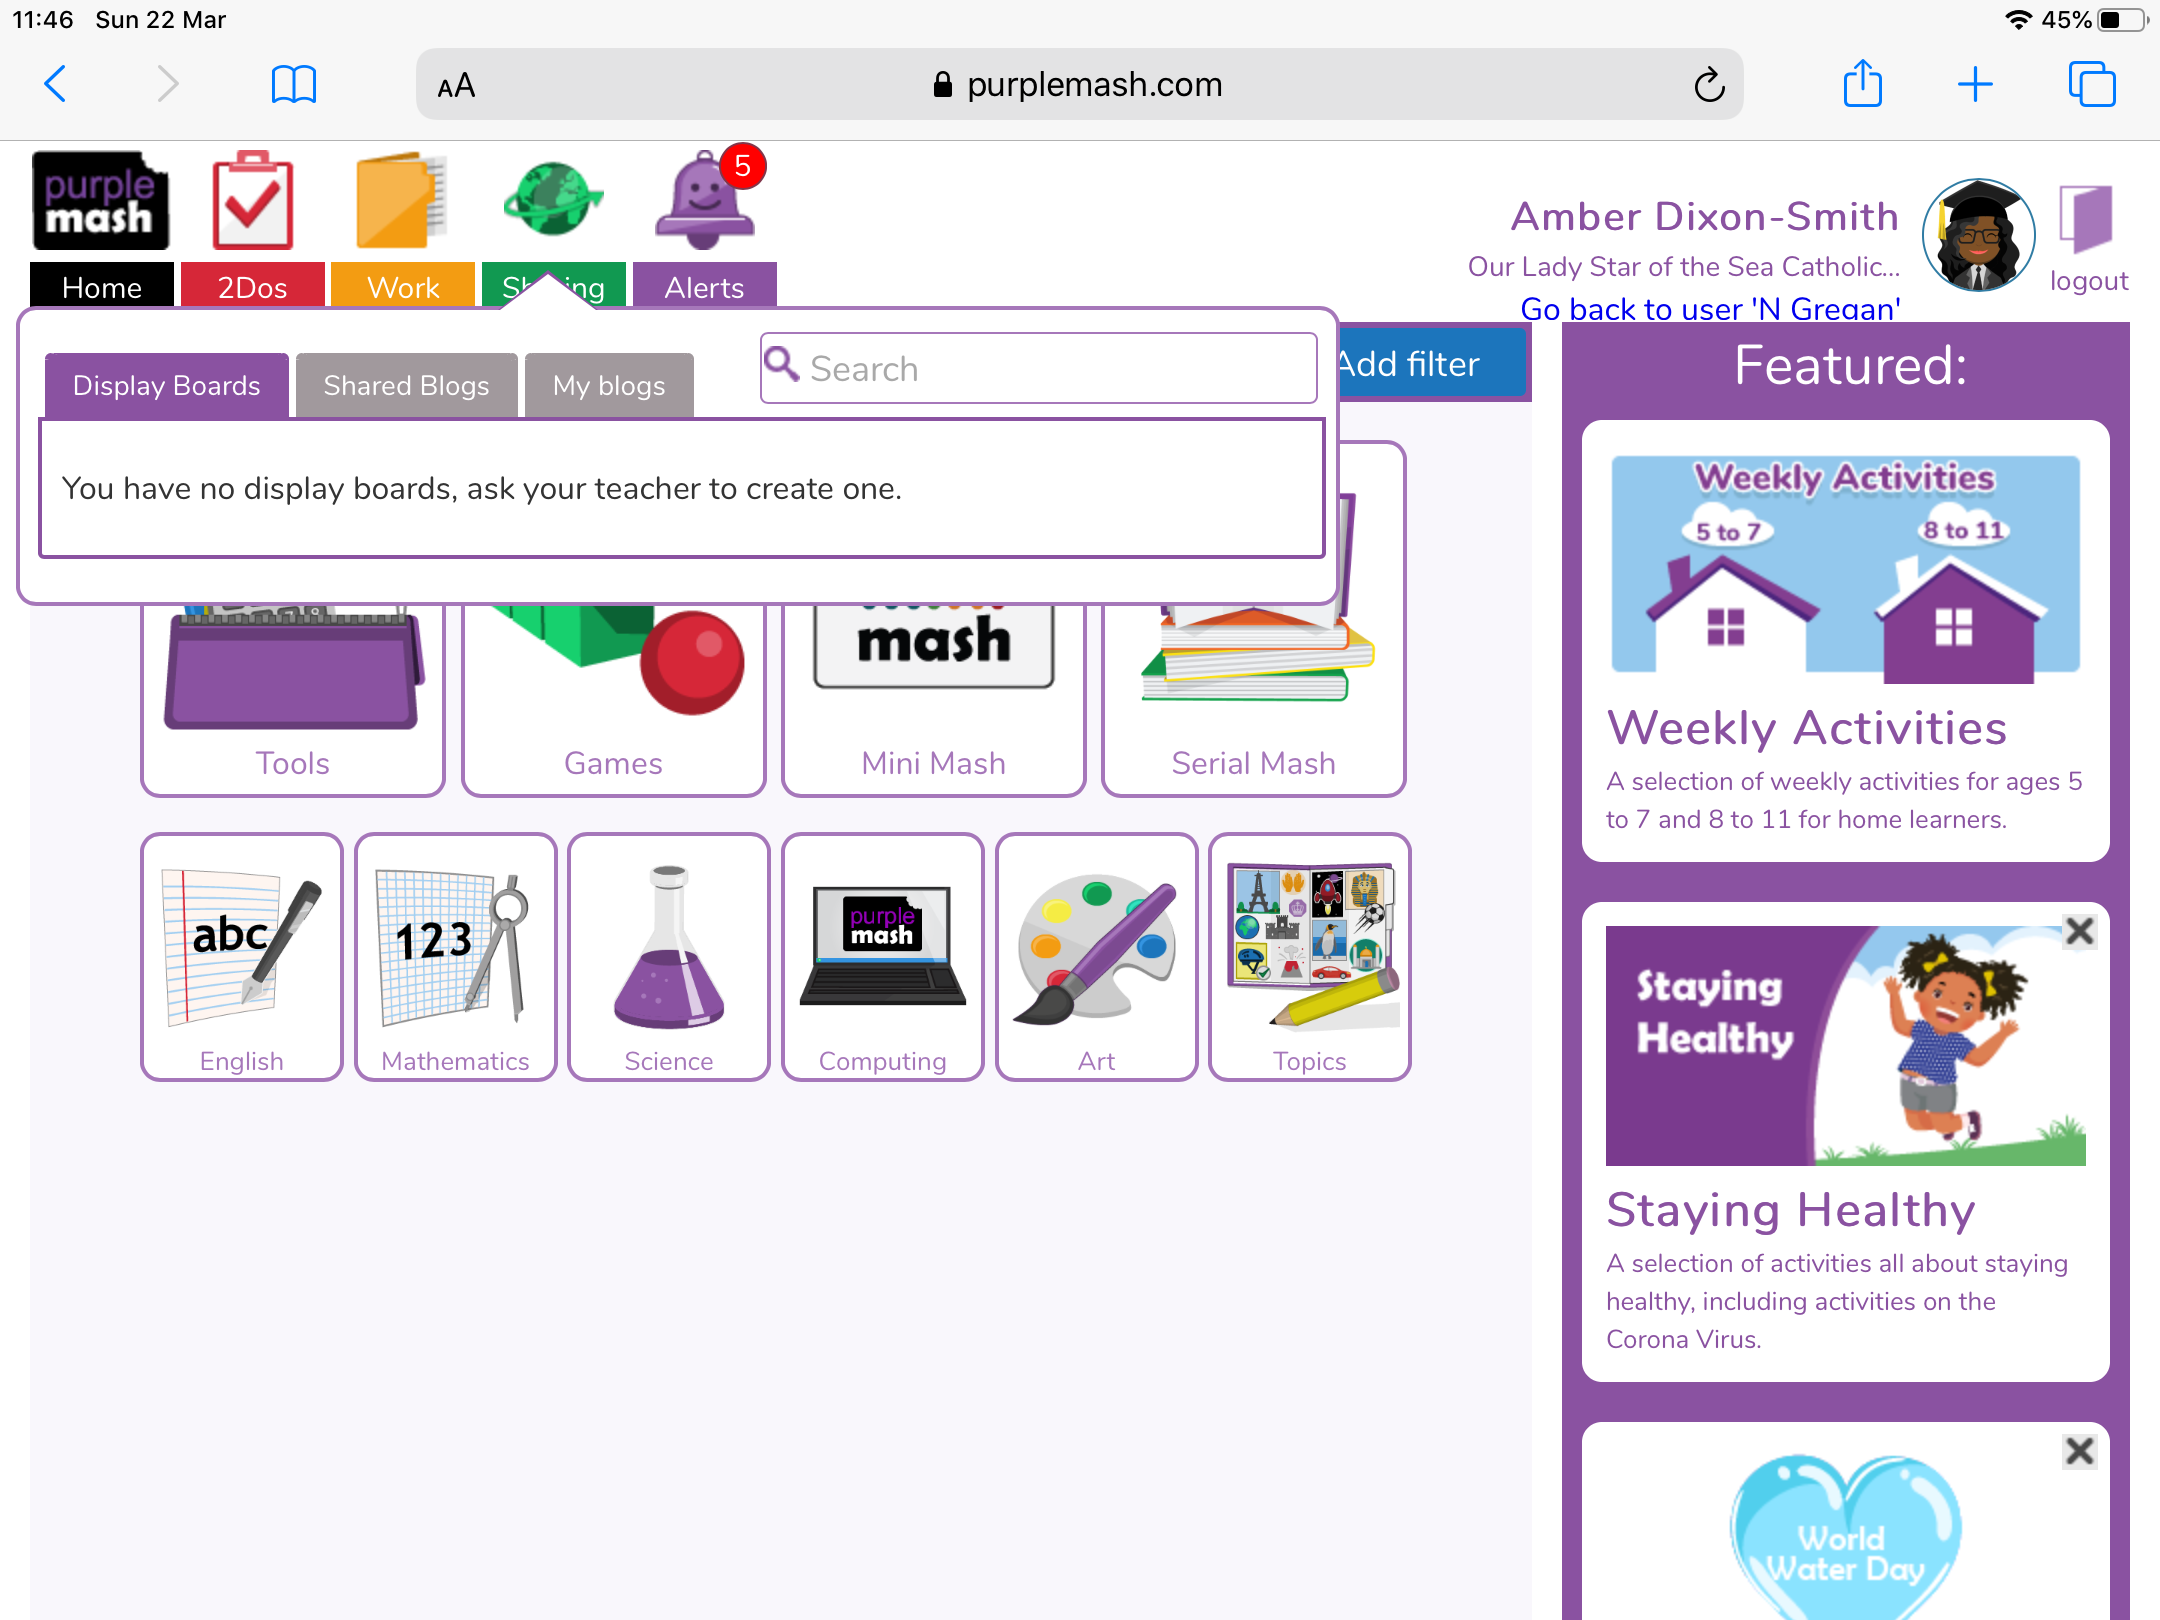Click the Alerts bell with 5 notifications
Image resolution: width=2160 pixels, height=1620 pixels.
[704, 202]
